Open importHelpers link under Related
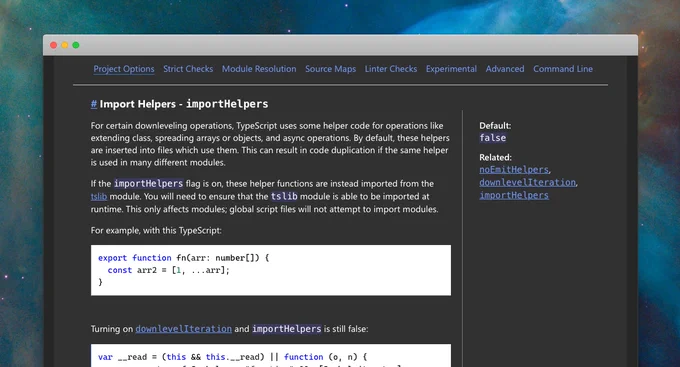Screen dimensions: 680x367 tap(514, 195)
